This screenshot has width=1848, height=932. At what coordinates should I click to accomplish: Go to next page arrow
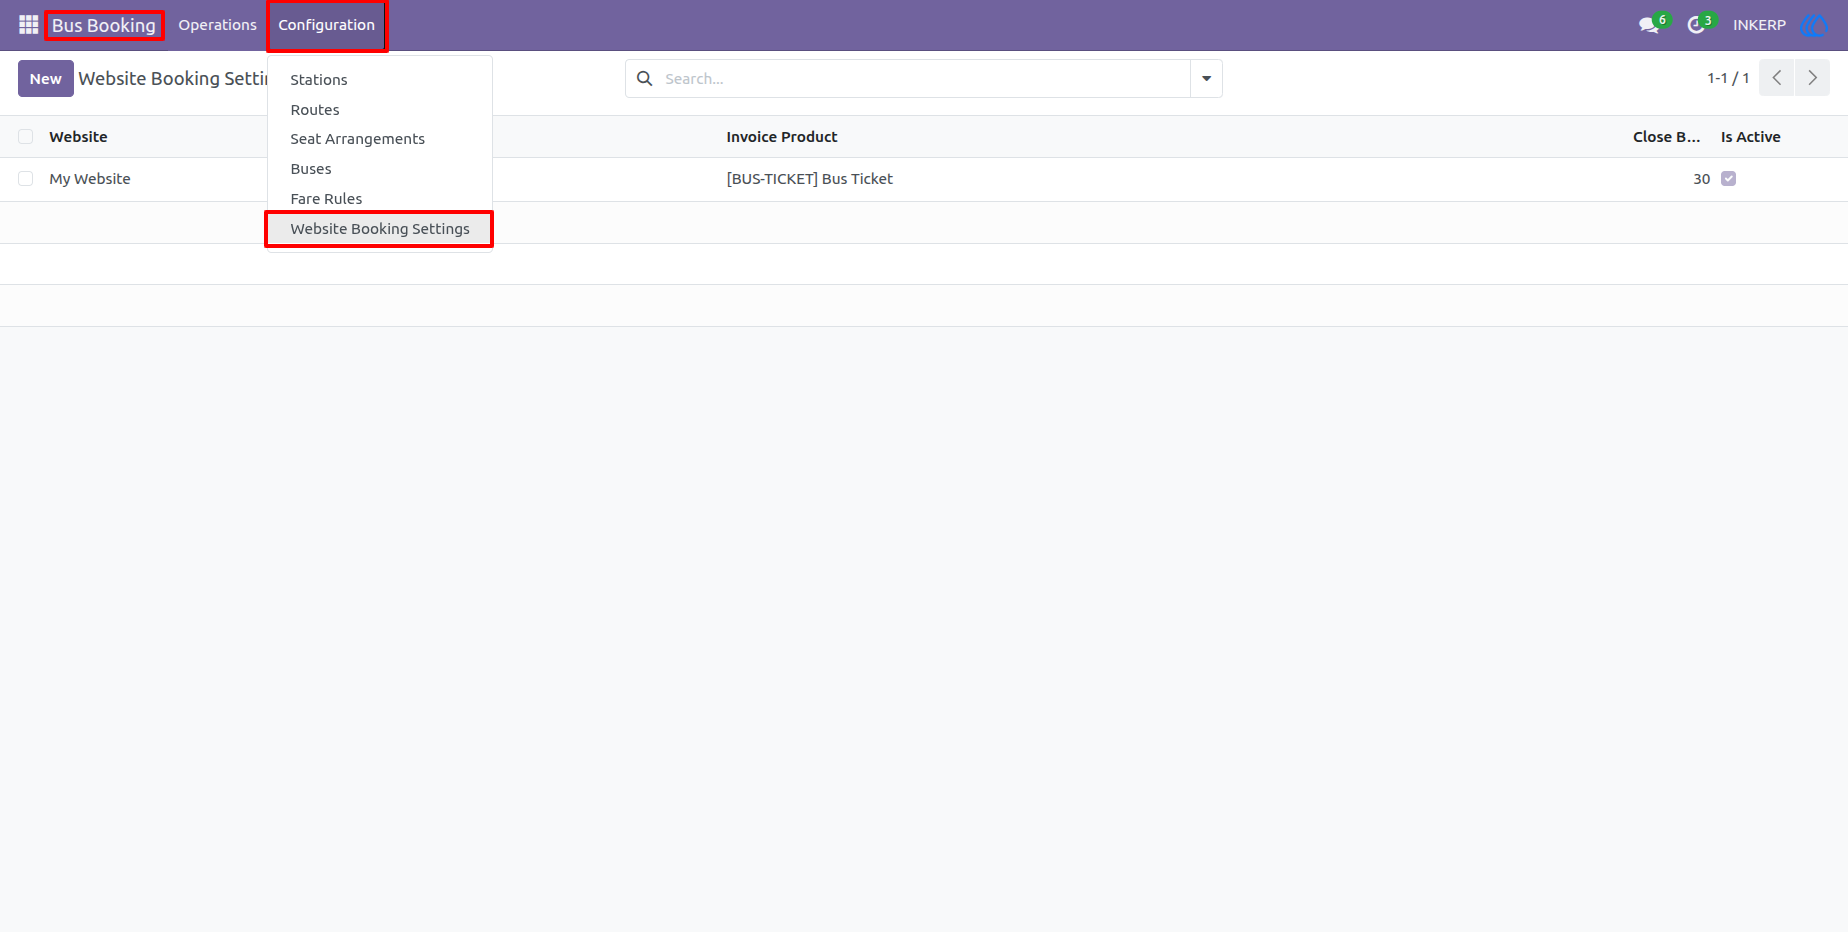pyautogui.click(x=1812, y=78)
